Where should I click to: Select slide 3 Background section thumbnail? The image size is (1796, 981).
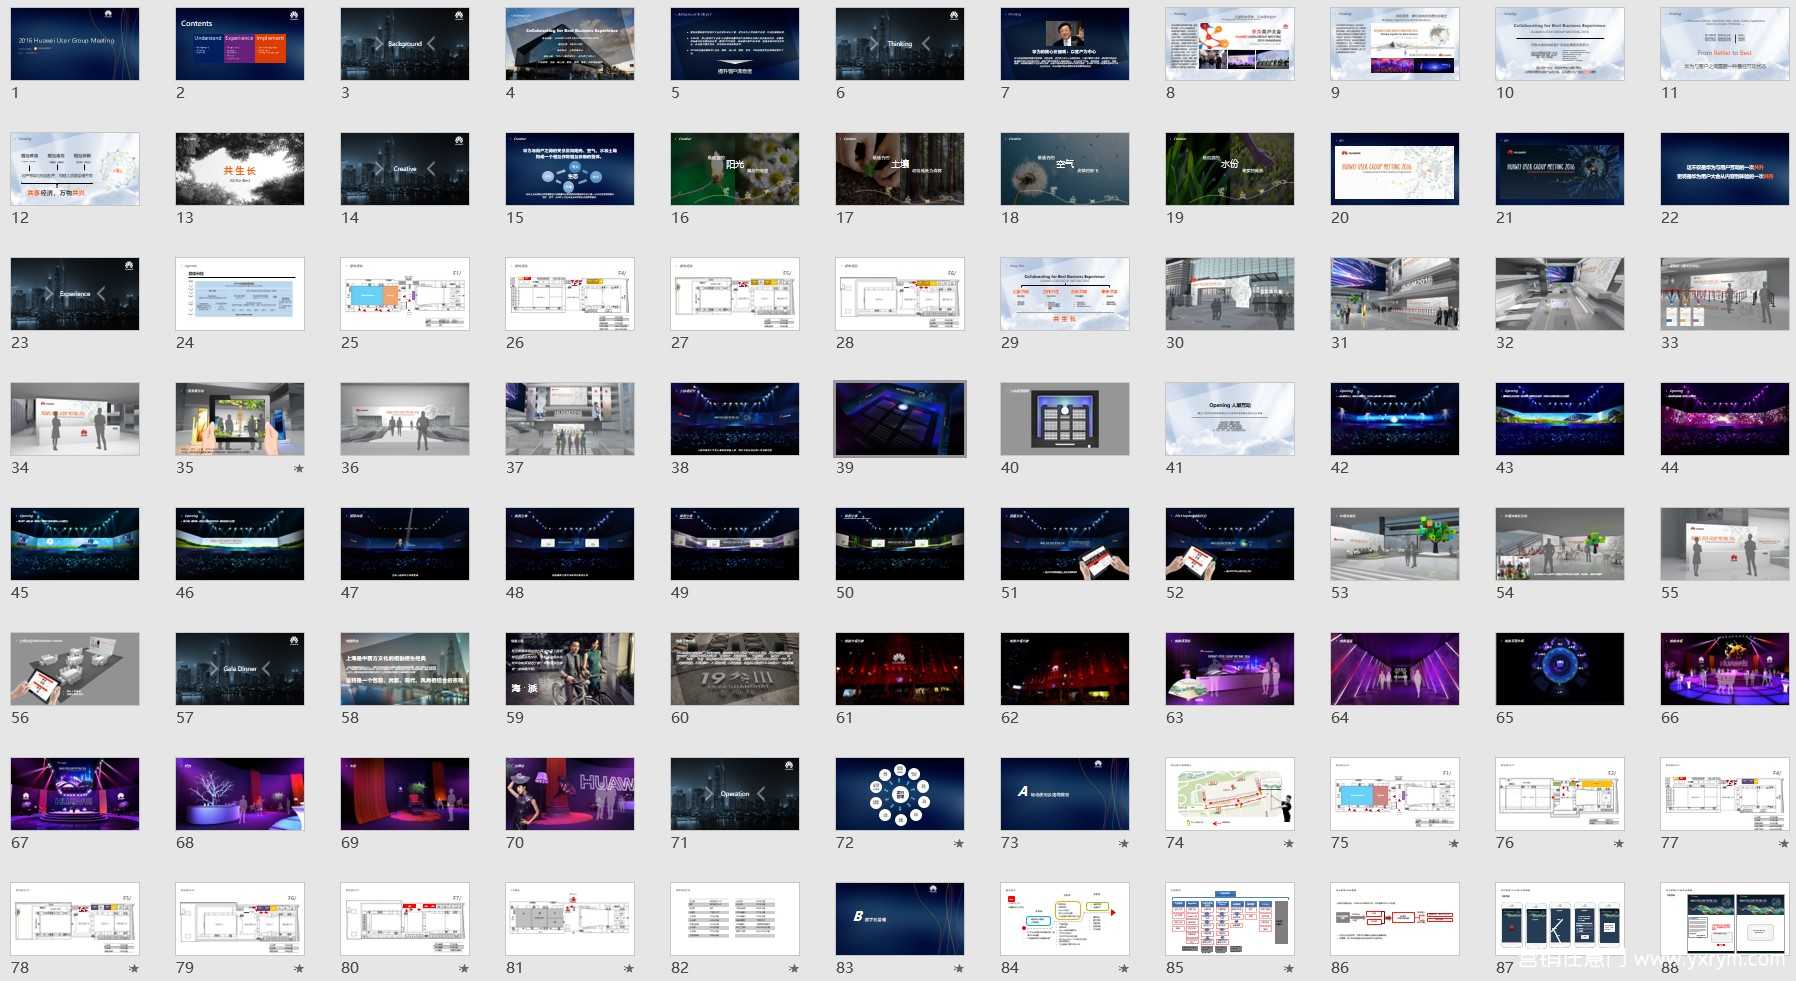coord(405,44)
